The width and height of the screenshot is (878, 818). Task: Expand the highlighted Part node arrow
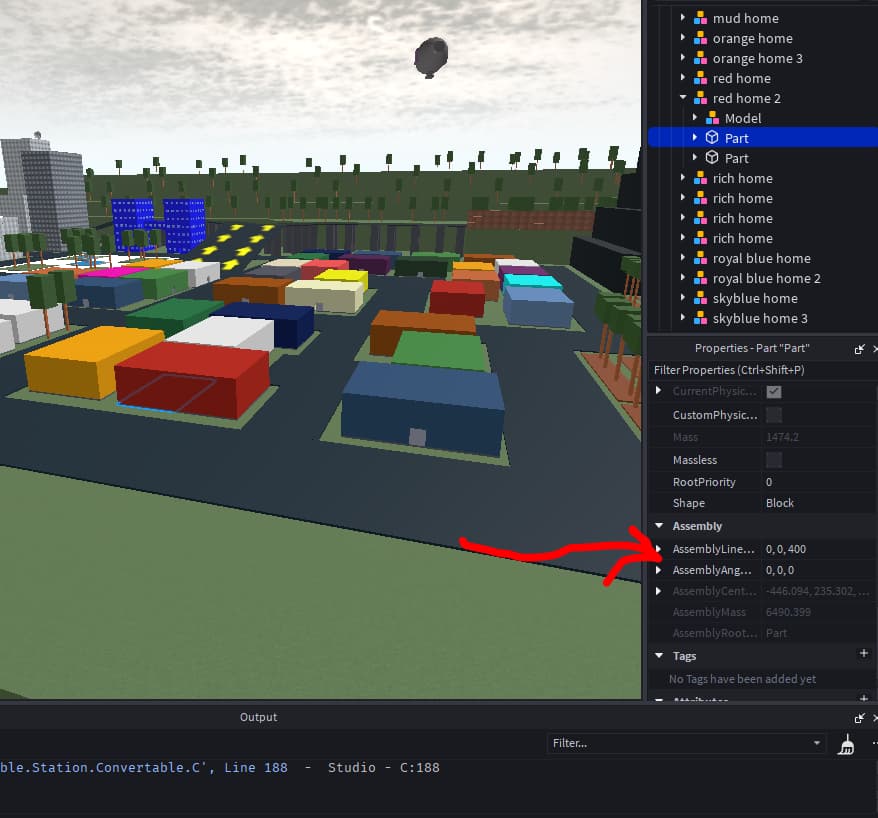coord(695,137)
